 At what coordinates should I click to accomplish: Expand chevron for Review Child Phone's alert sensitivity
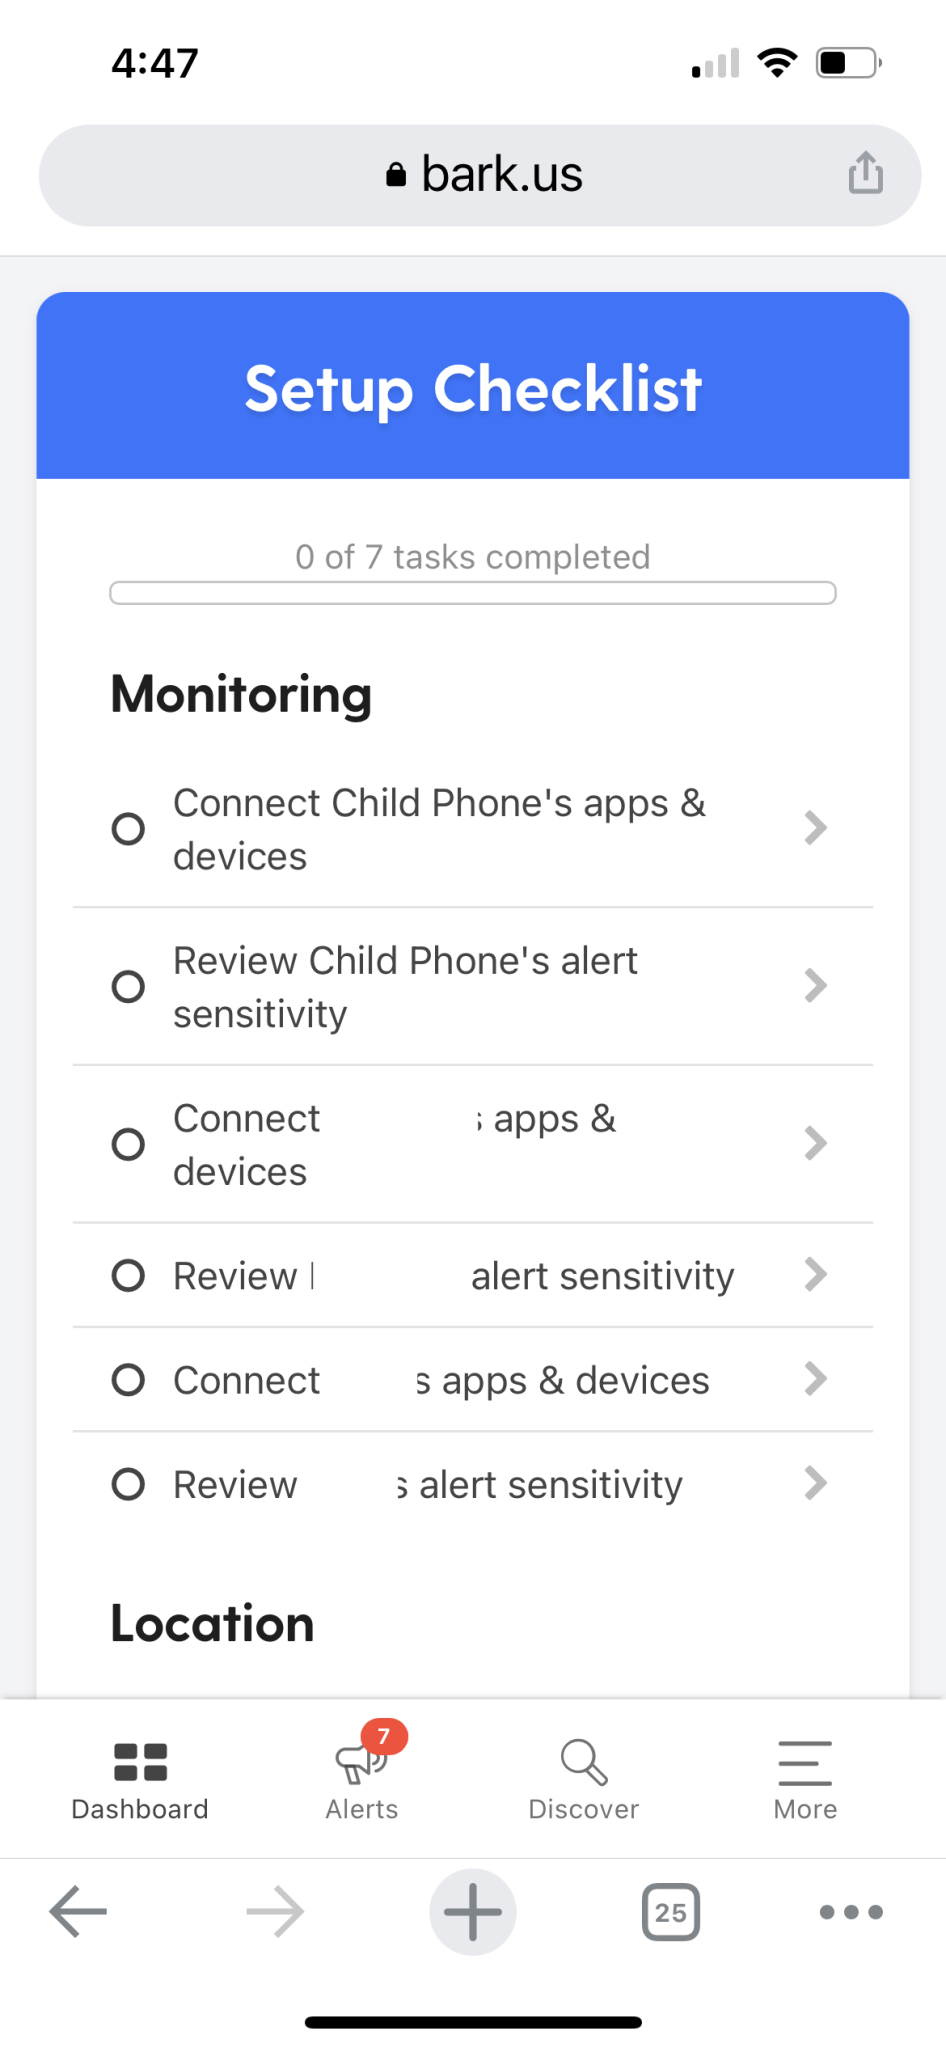pyautogui.click(x=816, y=986)
